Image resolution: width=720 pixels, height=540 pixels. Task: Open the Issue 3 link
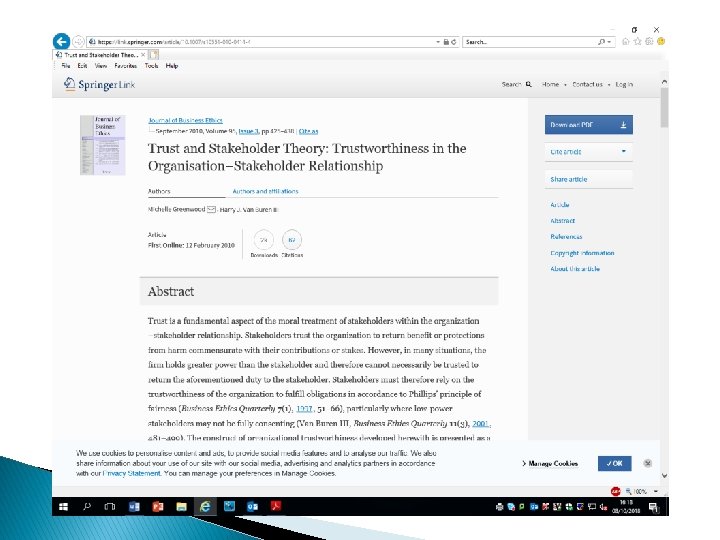pyautogui.click(x=248, y=131)
